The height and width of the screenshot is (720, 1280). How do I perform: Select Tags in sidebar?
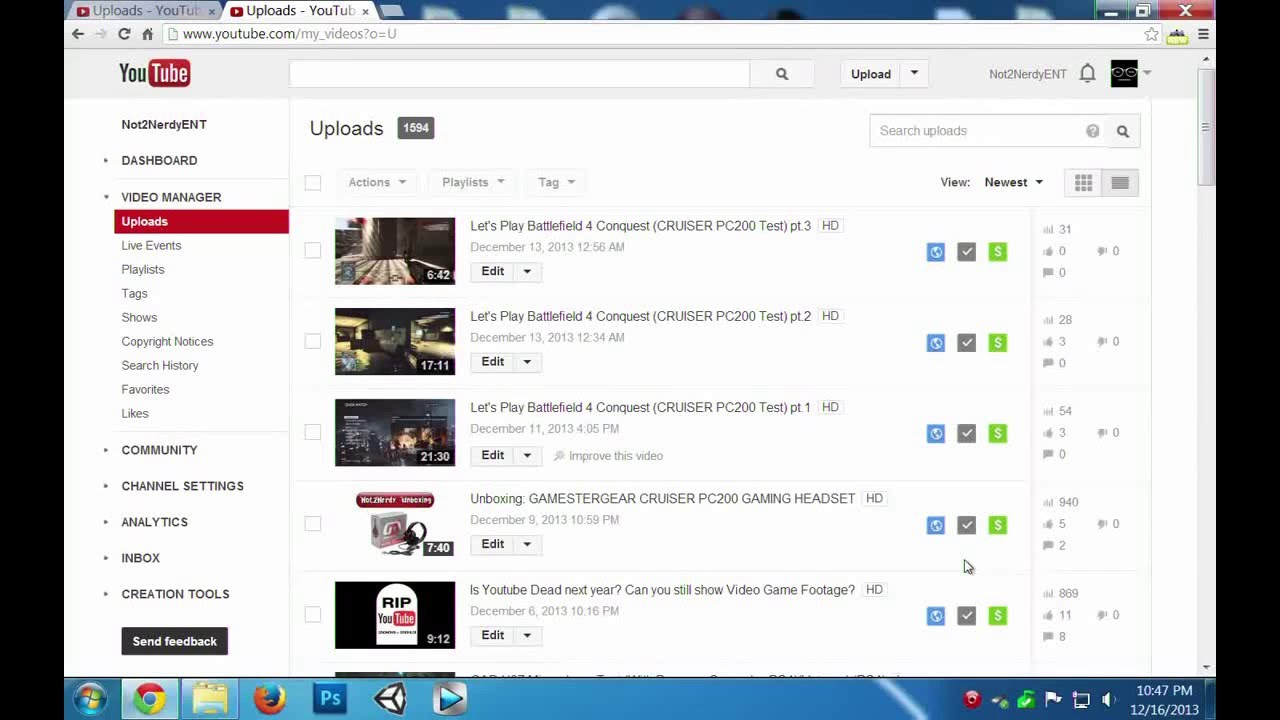pyautogui.click(x=134, y=294)
